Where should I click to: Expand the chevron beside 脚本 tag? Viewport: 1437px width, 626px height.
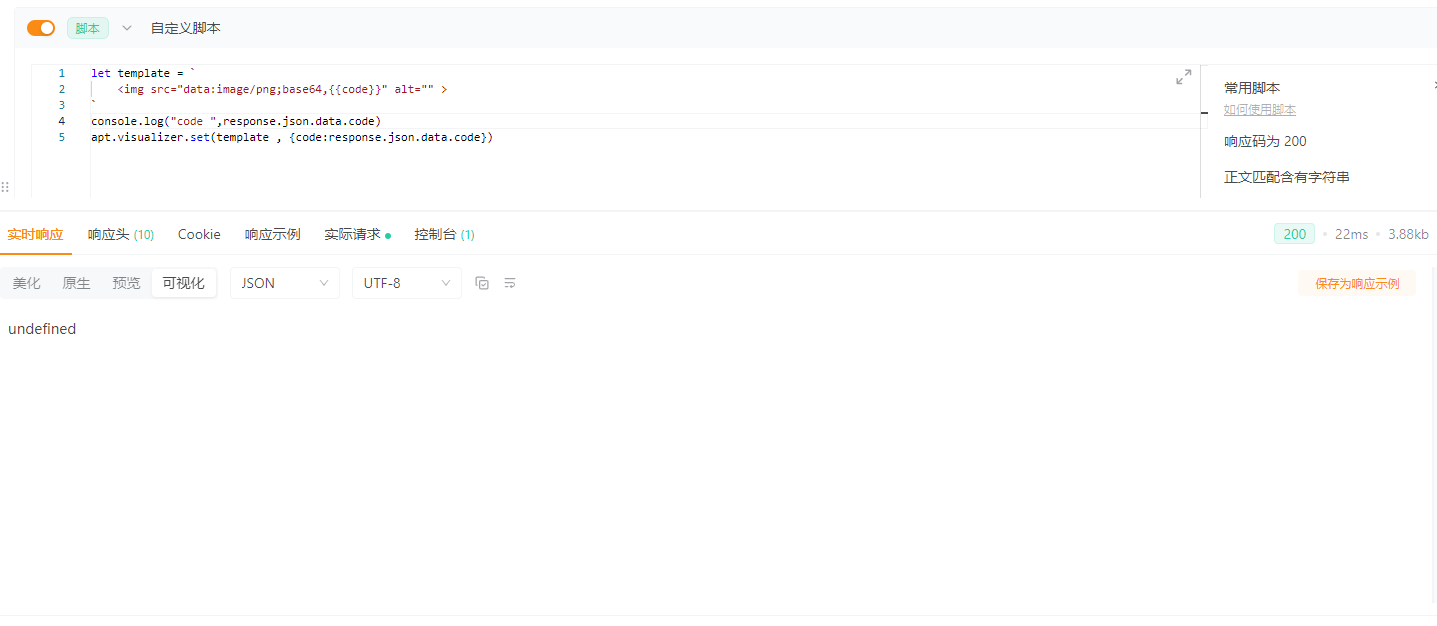coord(127,28)
